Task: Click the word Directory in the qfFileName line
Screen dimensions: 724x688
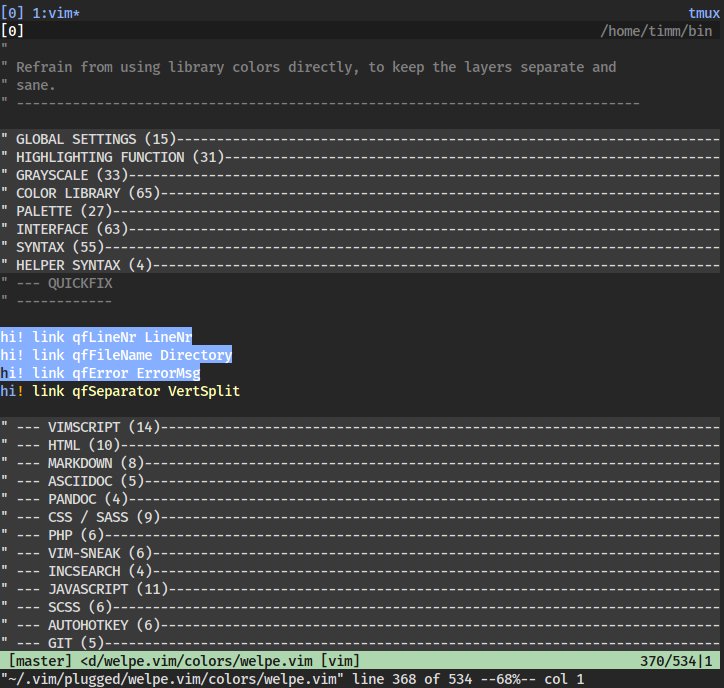Action: pos(196,355)
